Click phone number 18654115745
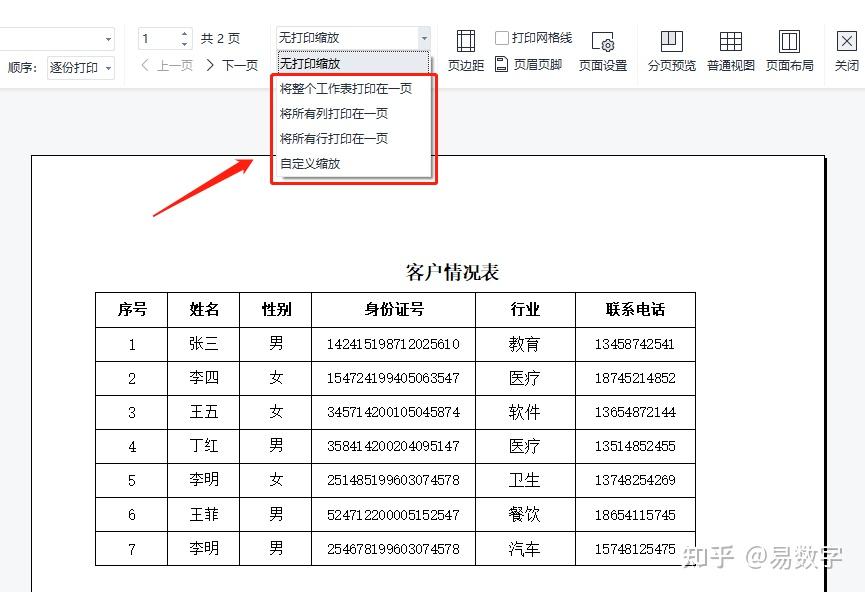Image resolution: width=865 pixels, height=592 pixels. click(635, 515)
